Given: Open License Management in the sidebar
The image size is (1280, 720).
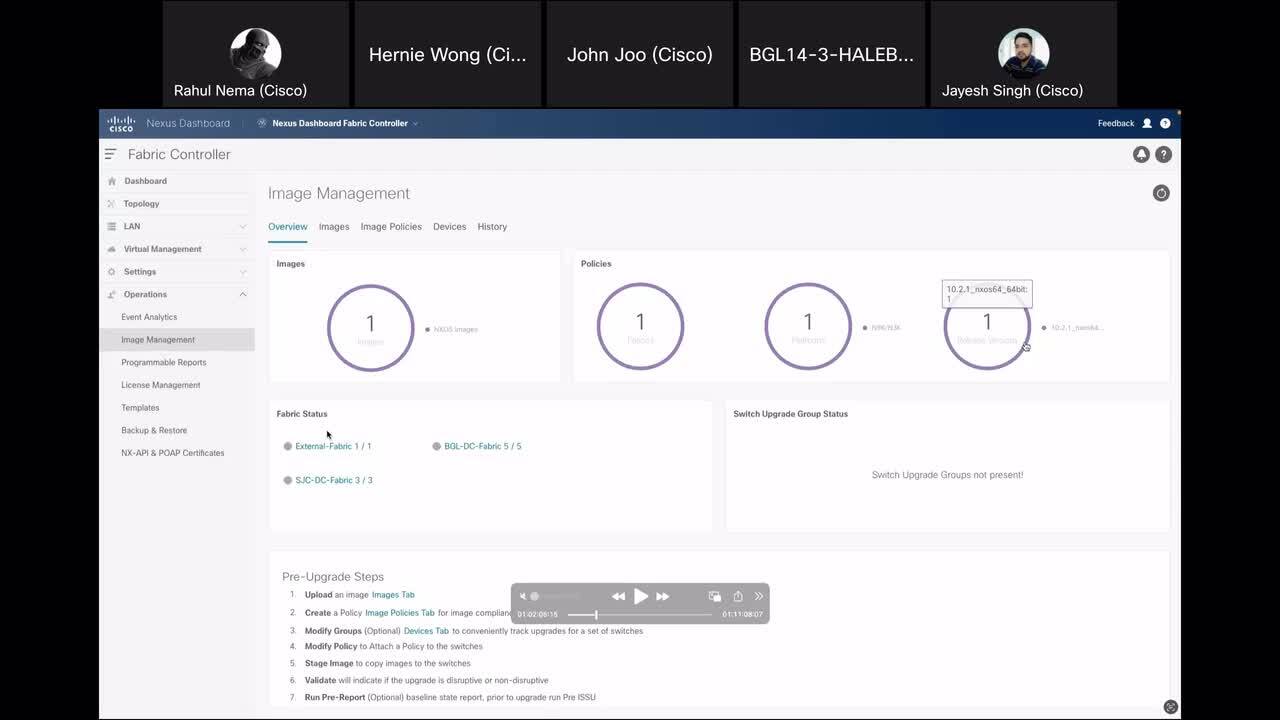Looking at the screenshot, I should [161, 385].
